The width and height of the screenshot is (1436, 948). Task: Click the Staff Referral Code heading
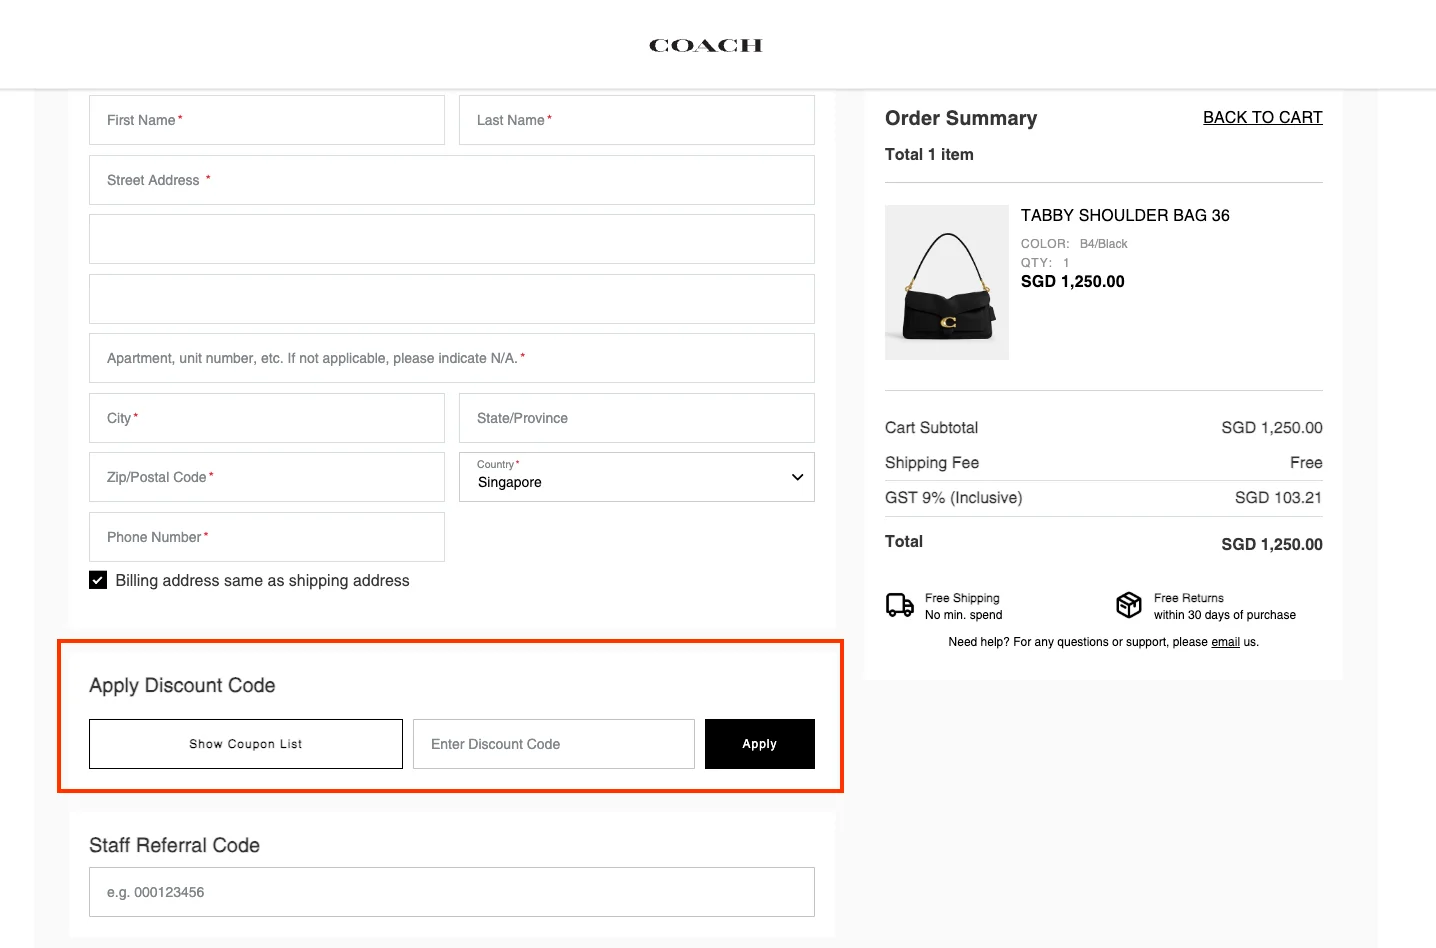coord(175,846)
